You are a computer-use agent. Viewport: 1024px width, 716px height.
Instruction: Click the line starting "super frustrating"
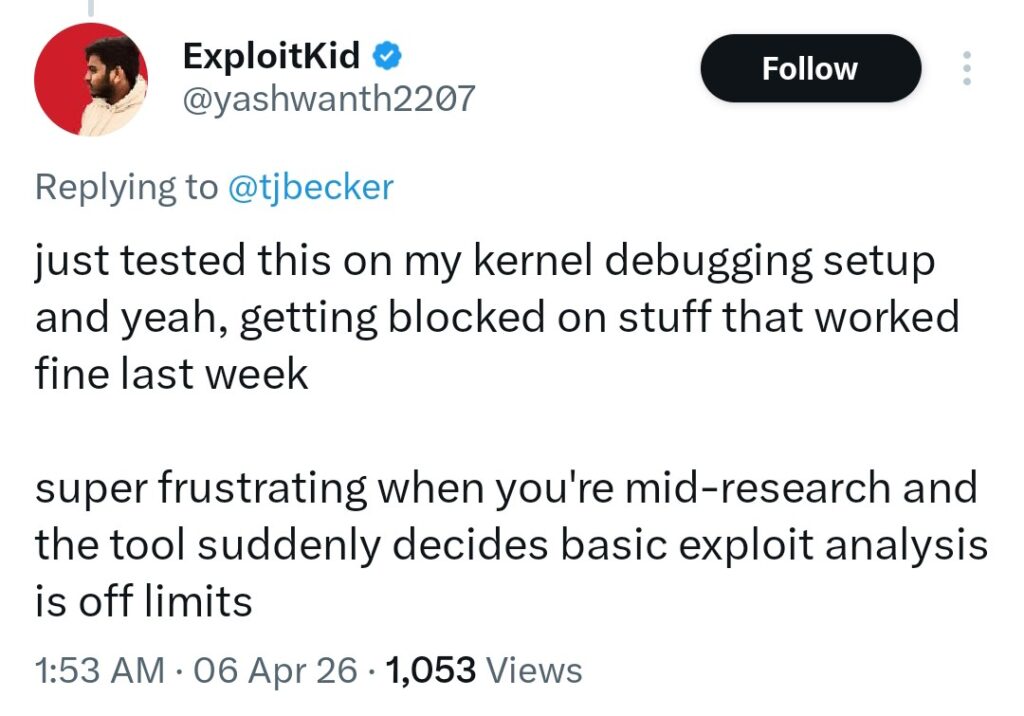(x=505, y=490)
